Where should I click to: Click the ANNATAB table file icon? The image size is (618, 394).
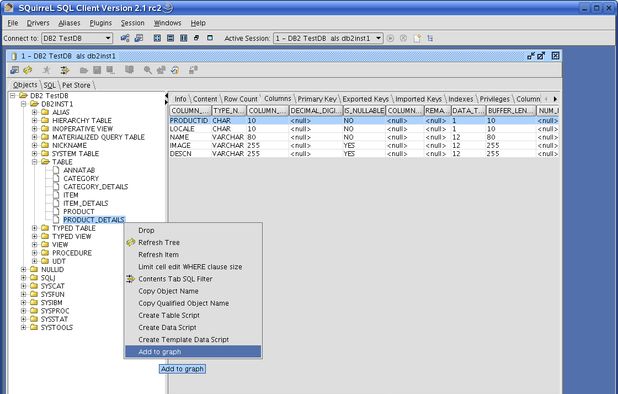pyautogui.click(x=56, y=170)
